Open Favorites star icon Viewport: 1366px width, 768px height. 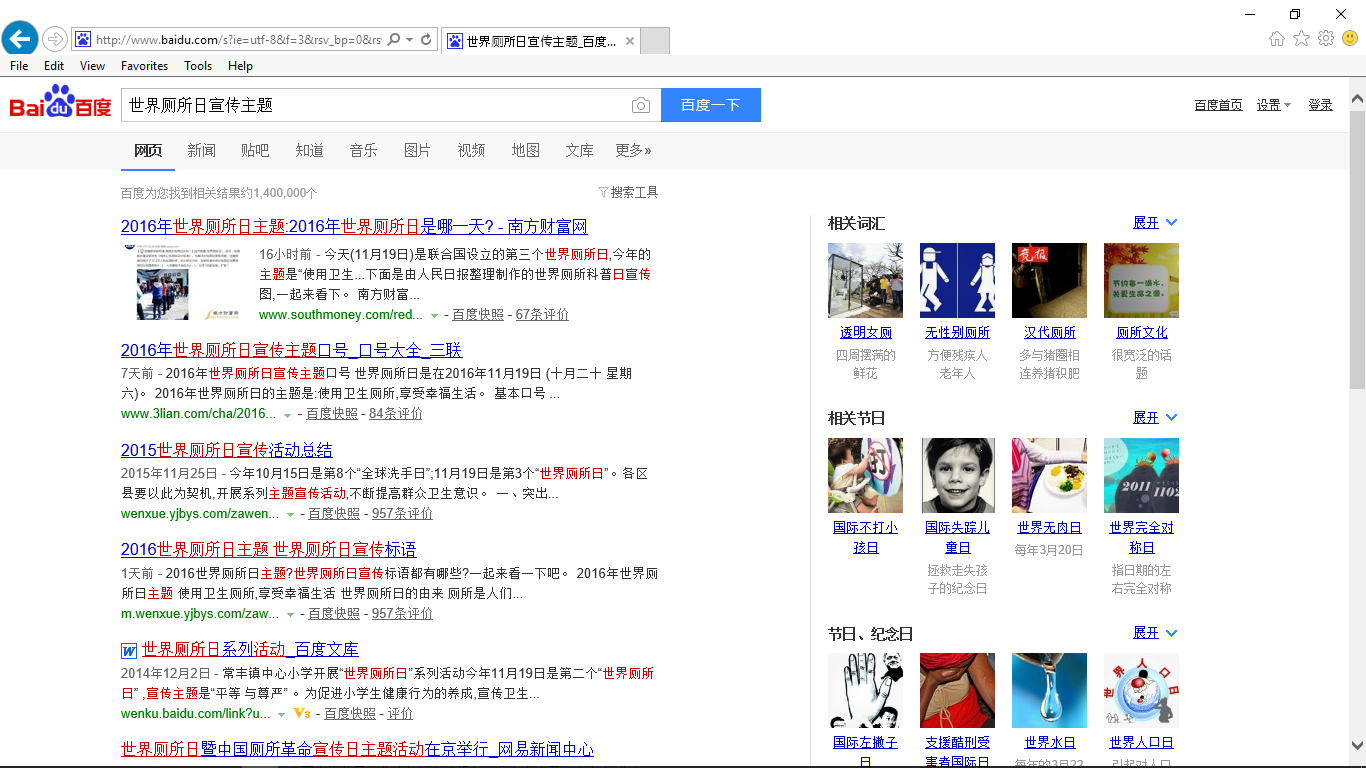click(x=1301, y=39)
